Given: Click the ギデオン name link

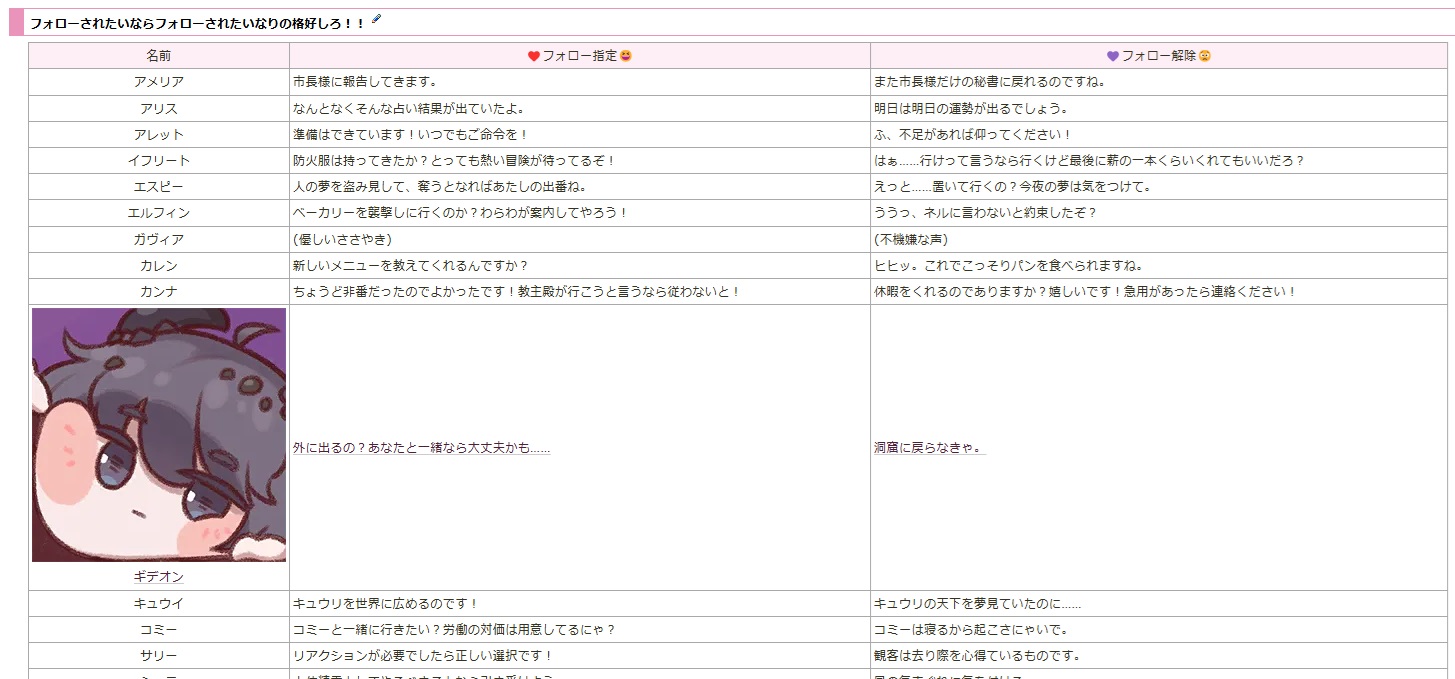Looking at the screenshot, I should (x=159, y=577).
